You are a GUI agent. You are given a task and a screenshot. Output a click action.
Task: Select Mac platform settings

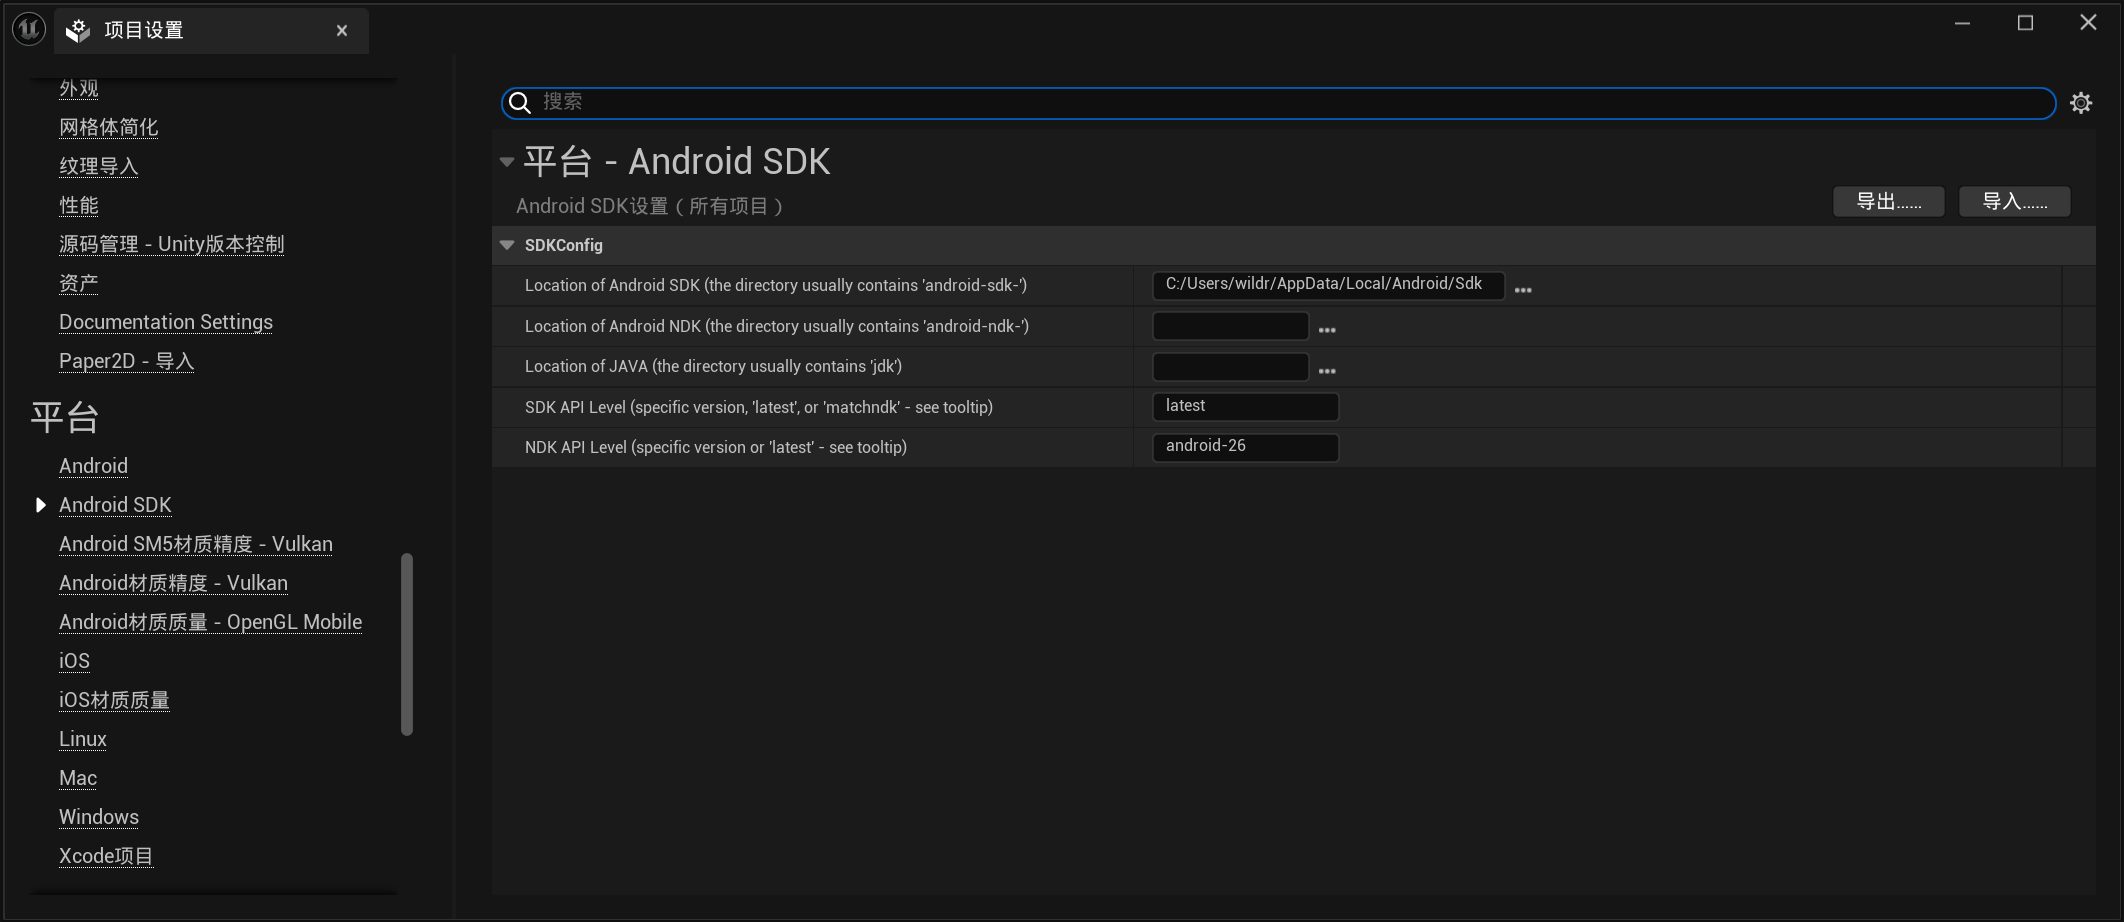[78, 778]
